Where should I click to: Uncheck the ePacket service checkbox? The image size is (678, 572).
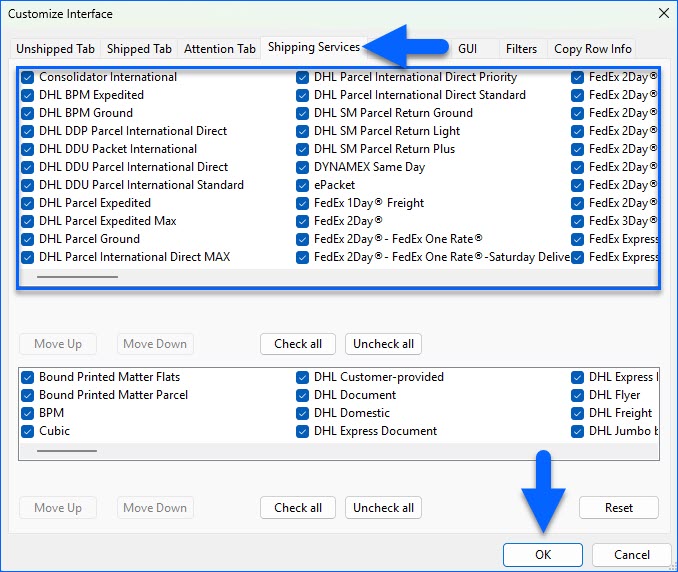point(303,185)
